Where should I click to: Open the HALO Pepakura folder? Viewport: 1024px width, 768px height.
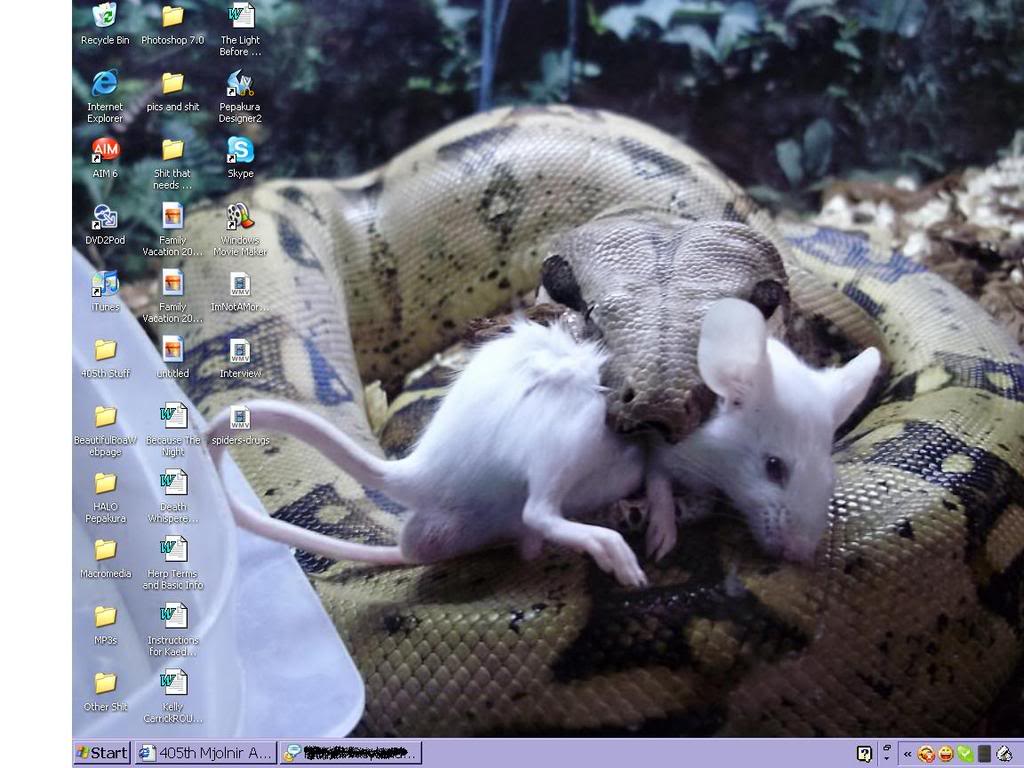(104, 496)
